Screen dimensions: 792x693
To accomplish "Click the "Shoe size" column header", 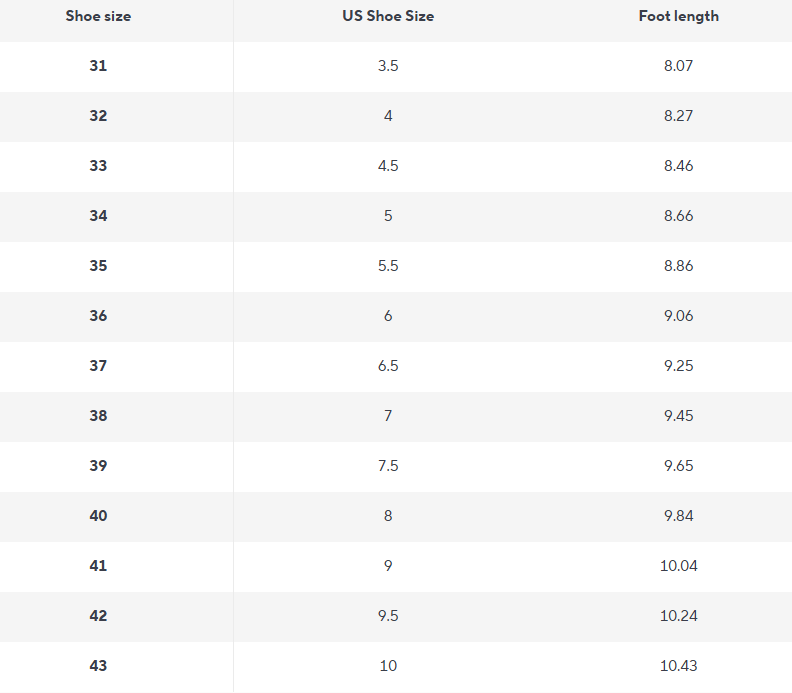I will [x=98, y=16].
